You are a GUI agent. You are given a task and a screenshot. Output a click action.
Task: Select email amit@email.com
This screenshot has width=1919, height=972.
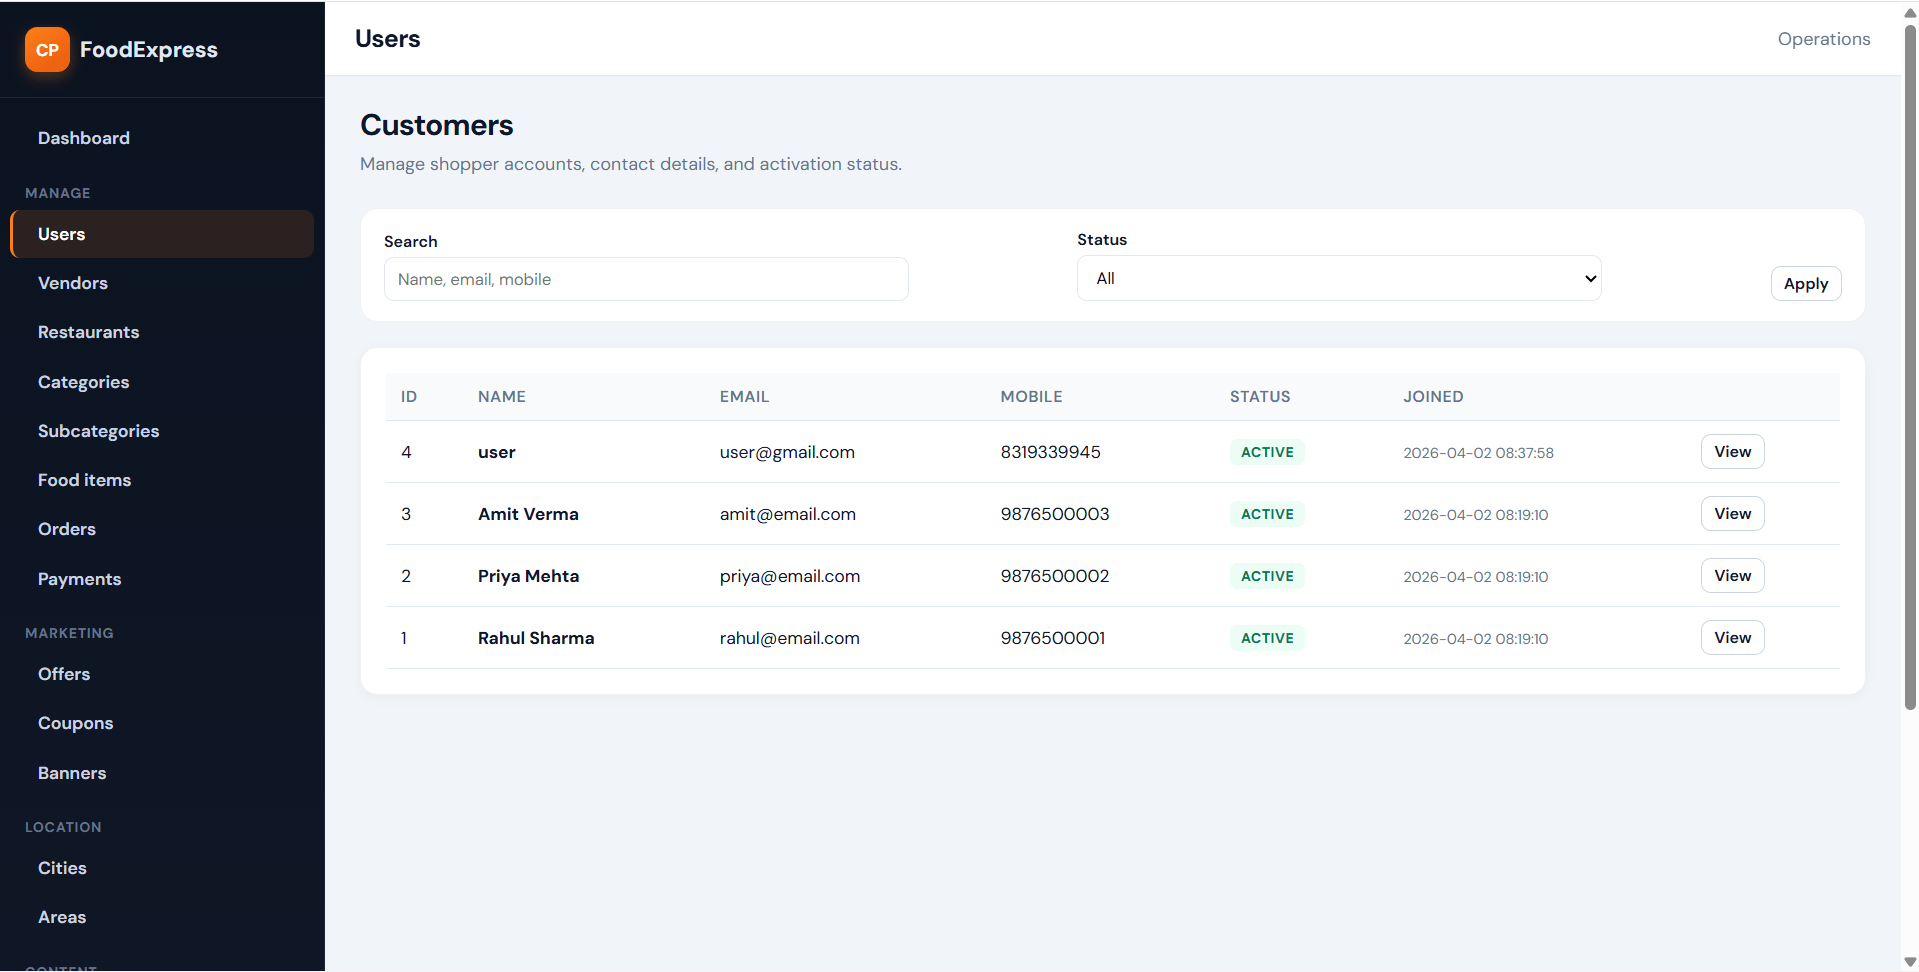(788, 514)
